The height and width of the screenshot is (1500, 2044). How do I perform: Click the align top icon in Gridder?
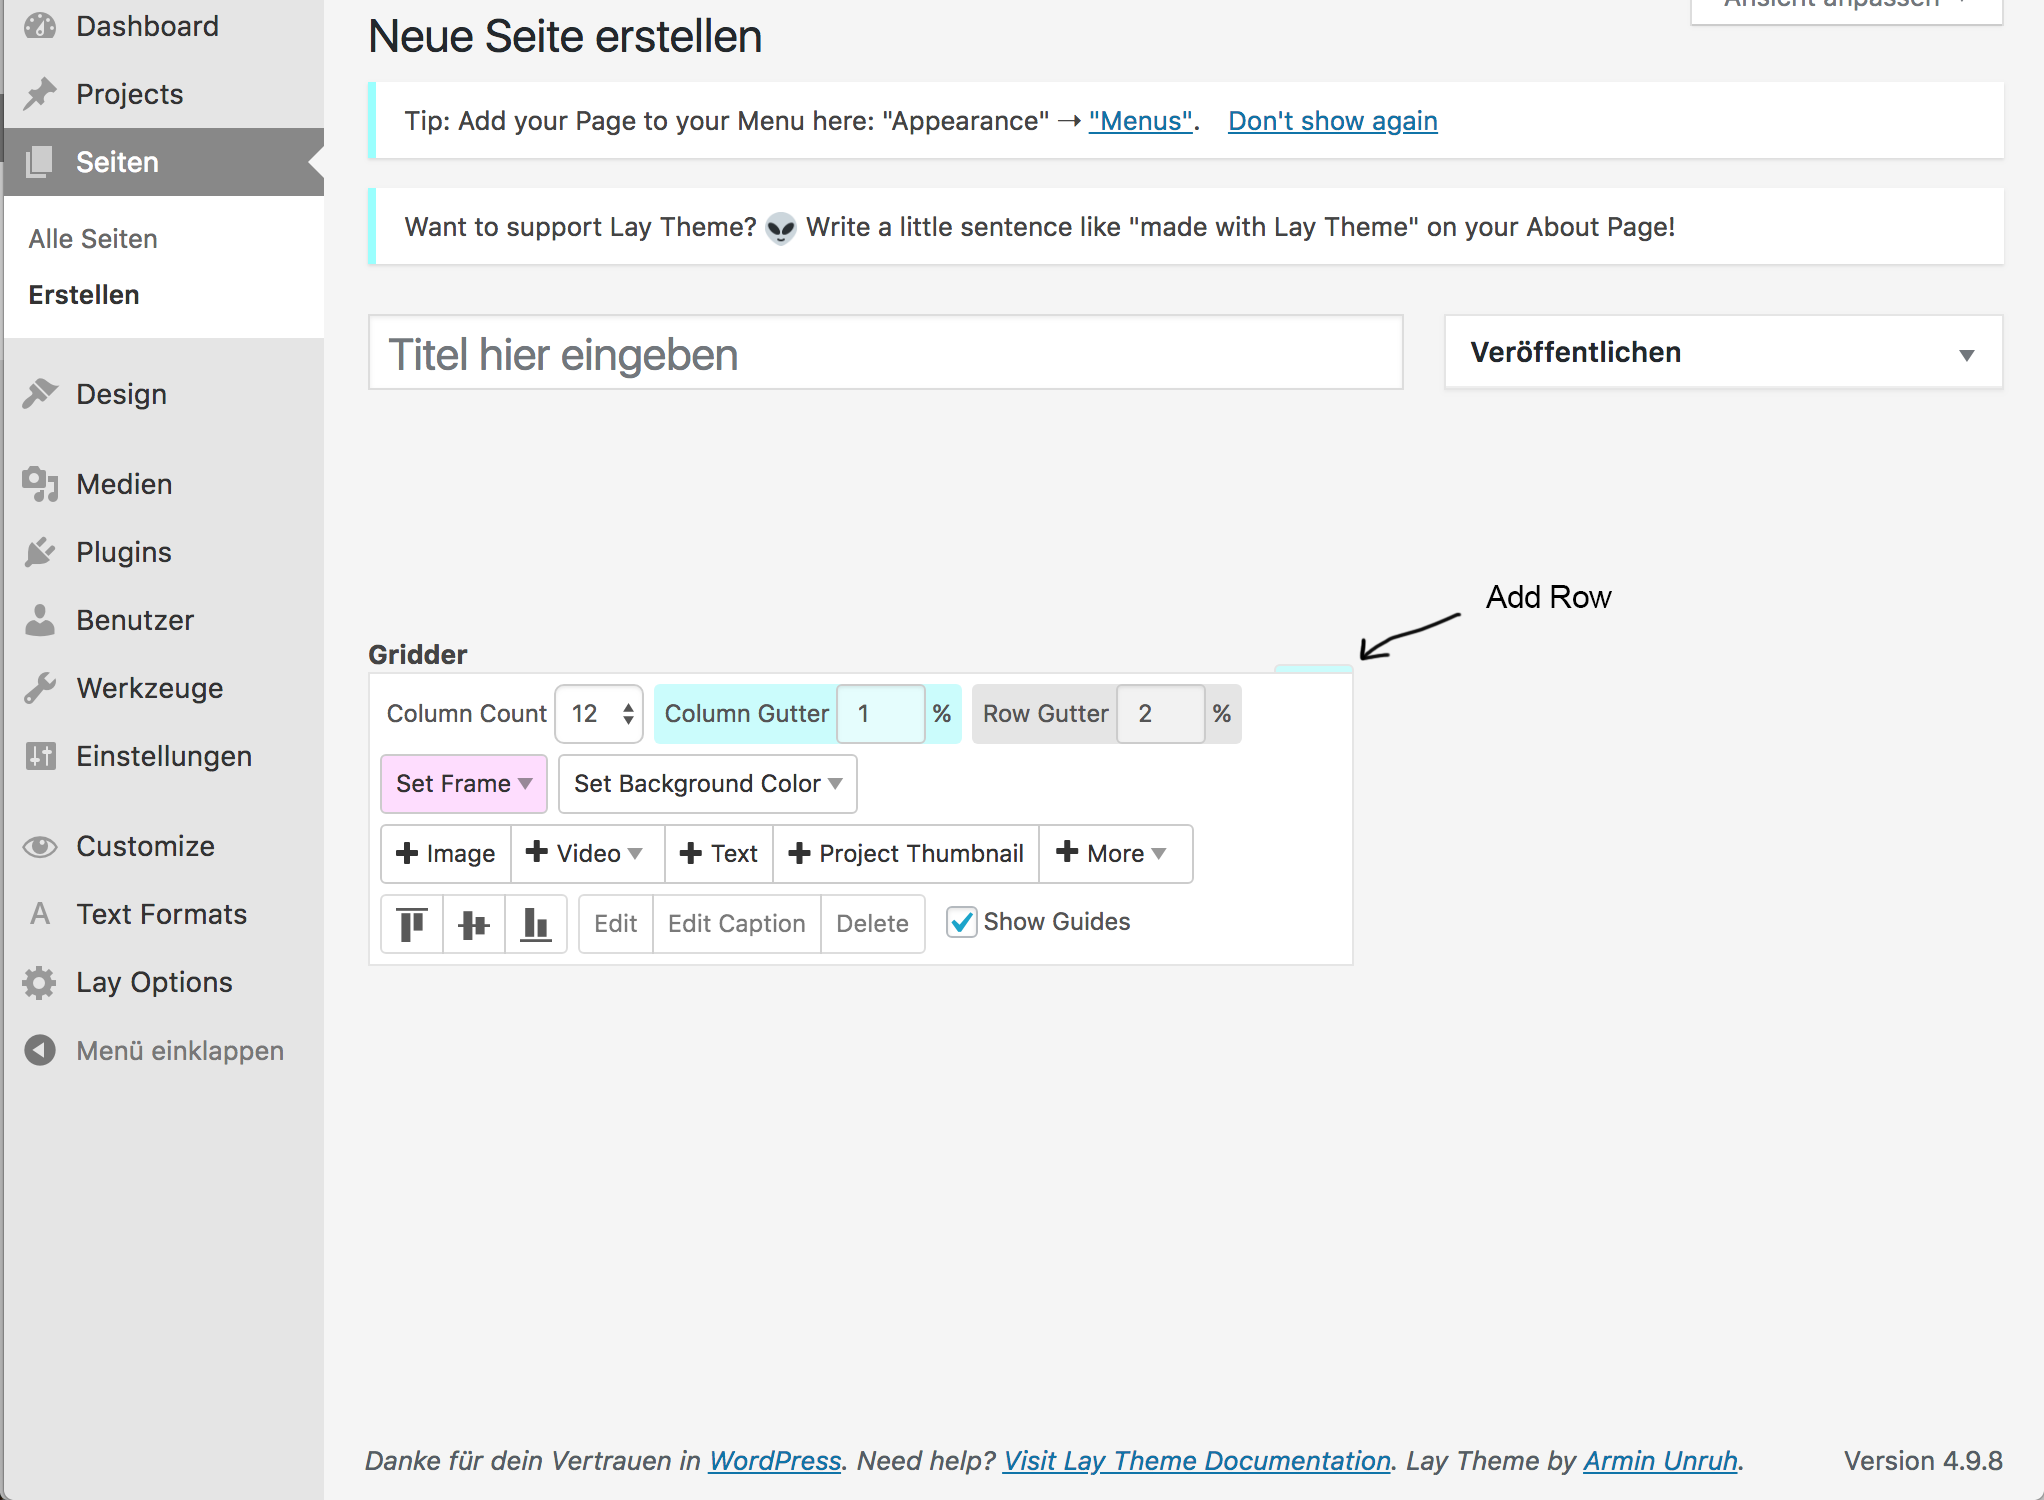[x=412, y=923]
